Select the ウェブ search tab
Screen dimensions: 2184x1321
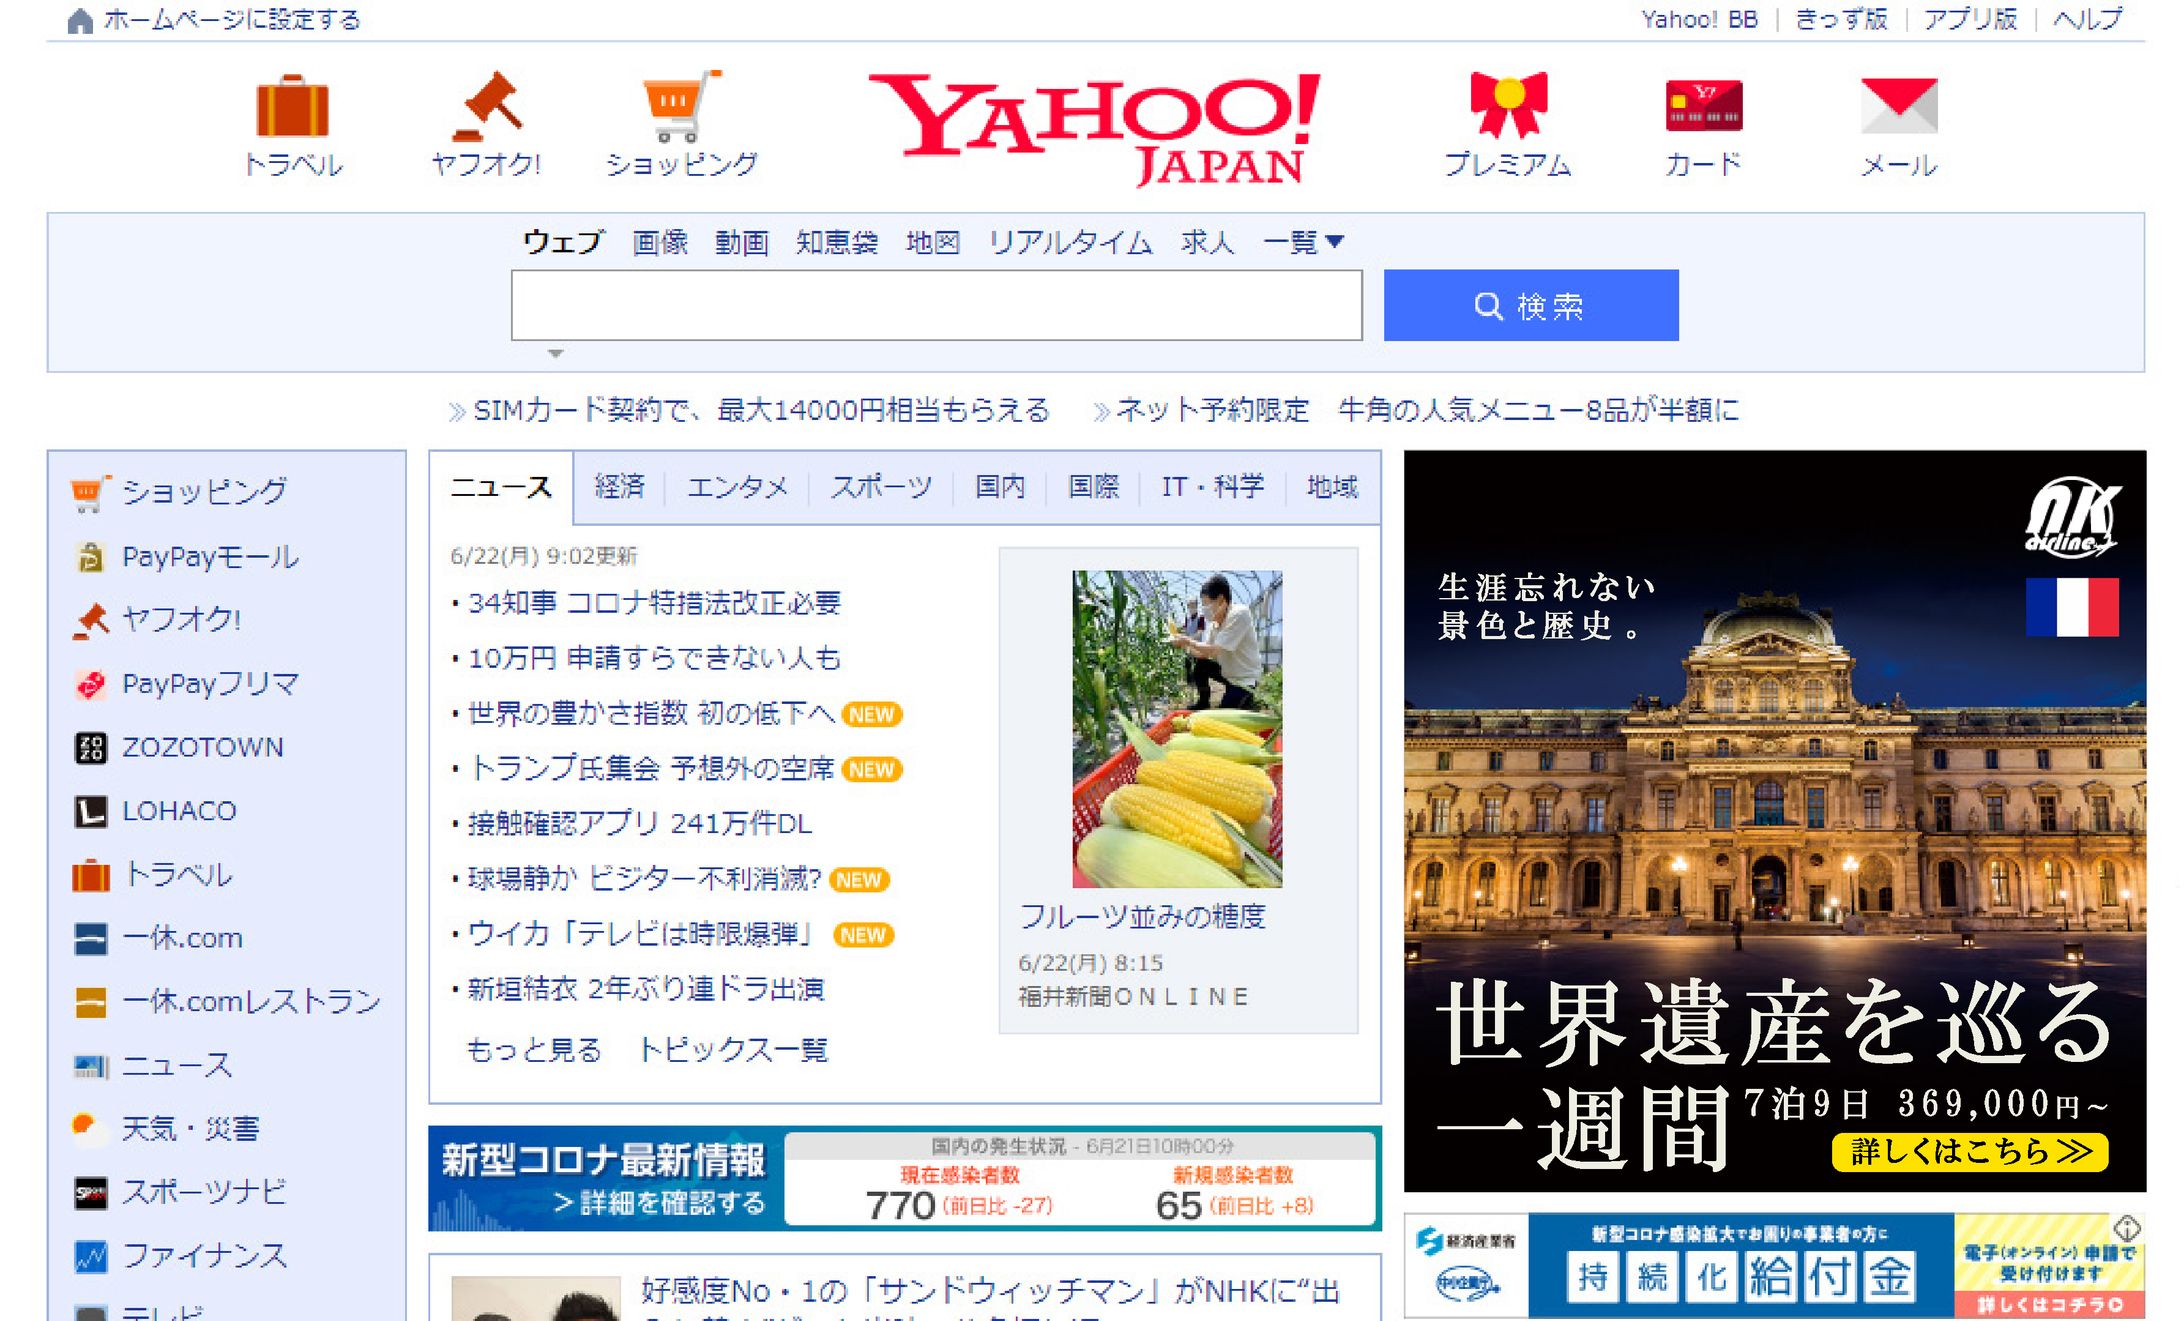pyautogui.click(x=563, y=242)
